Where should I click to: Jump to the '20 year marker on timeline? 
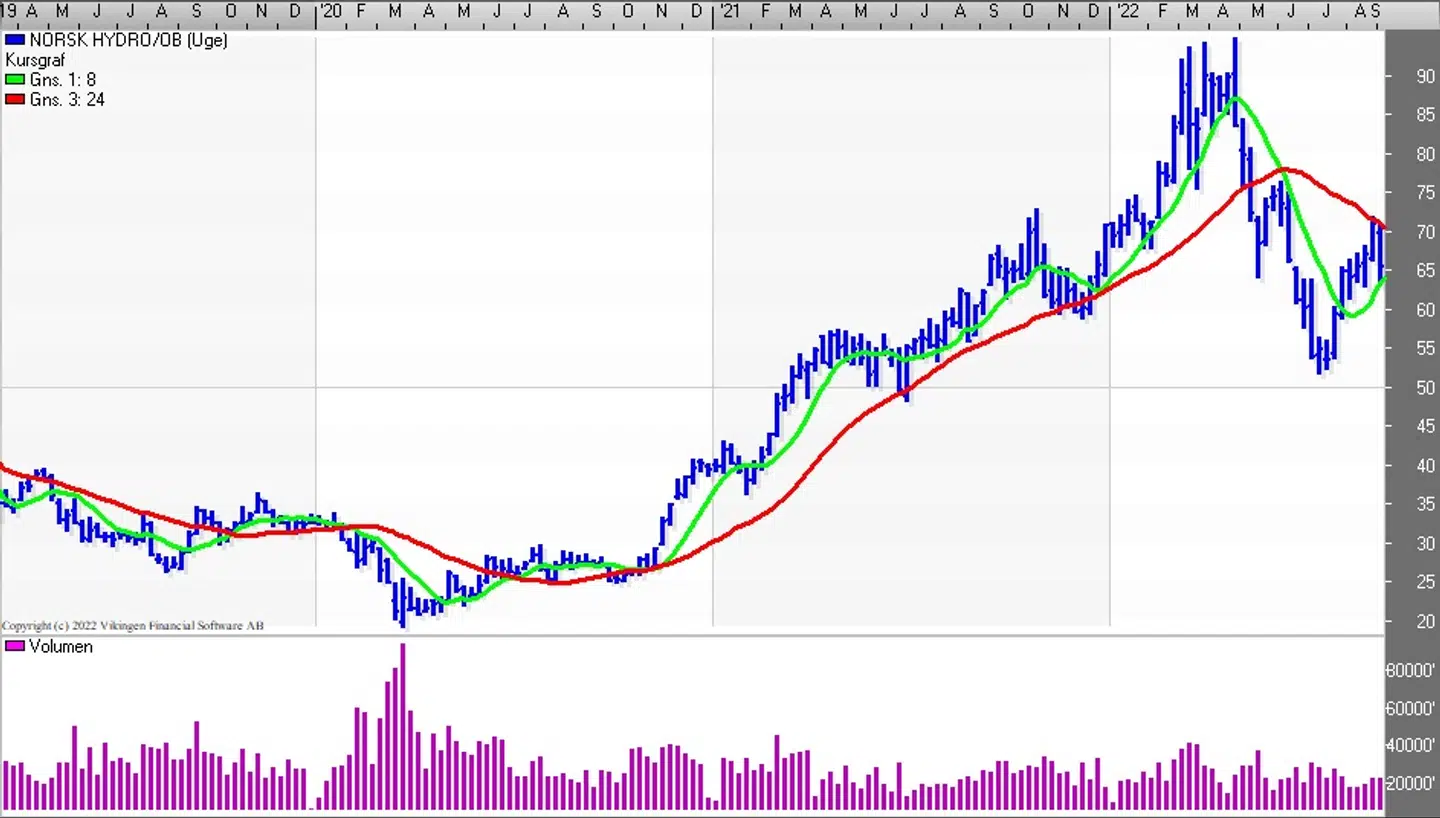click(331, 11)
